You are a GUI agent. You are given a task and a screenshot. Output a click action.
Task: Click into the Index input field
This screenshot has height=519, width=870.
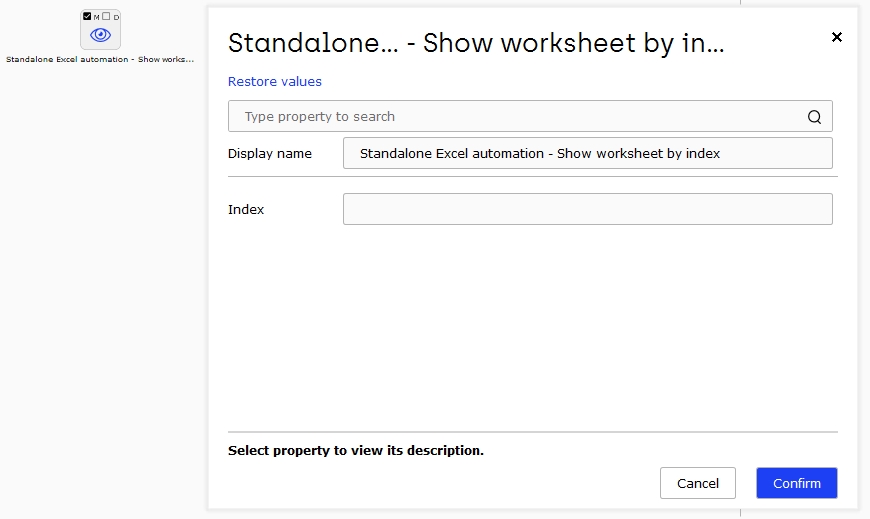click(x=588, y=209)
